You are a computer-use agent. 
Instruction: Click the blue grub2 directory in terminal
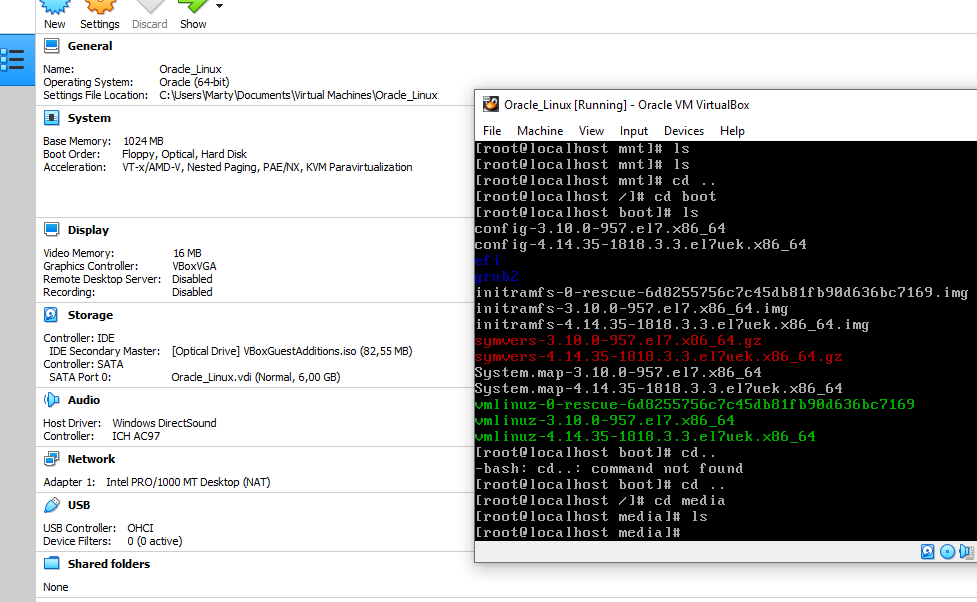pyautogui.click(x=497, y=277)
